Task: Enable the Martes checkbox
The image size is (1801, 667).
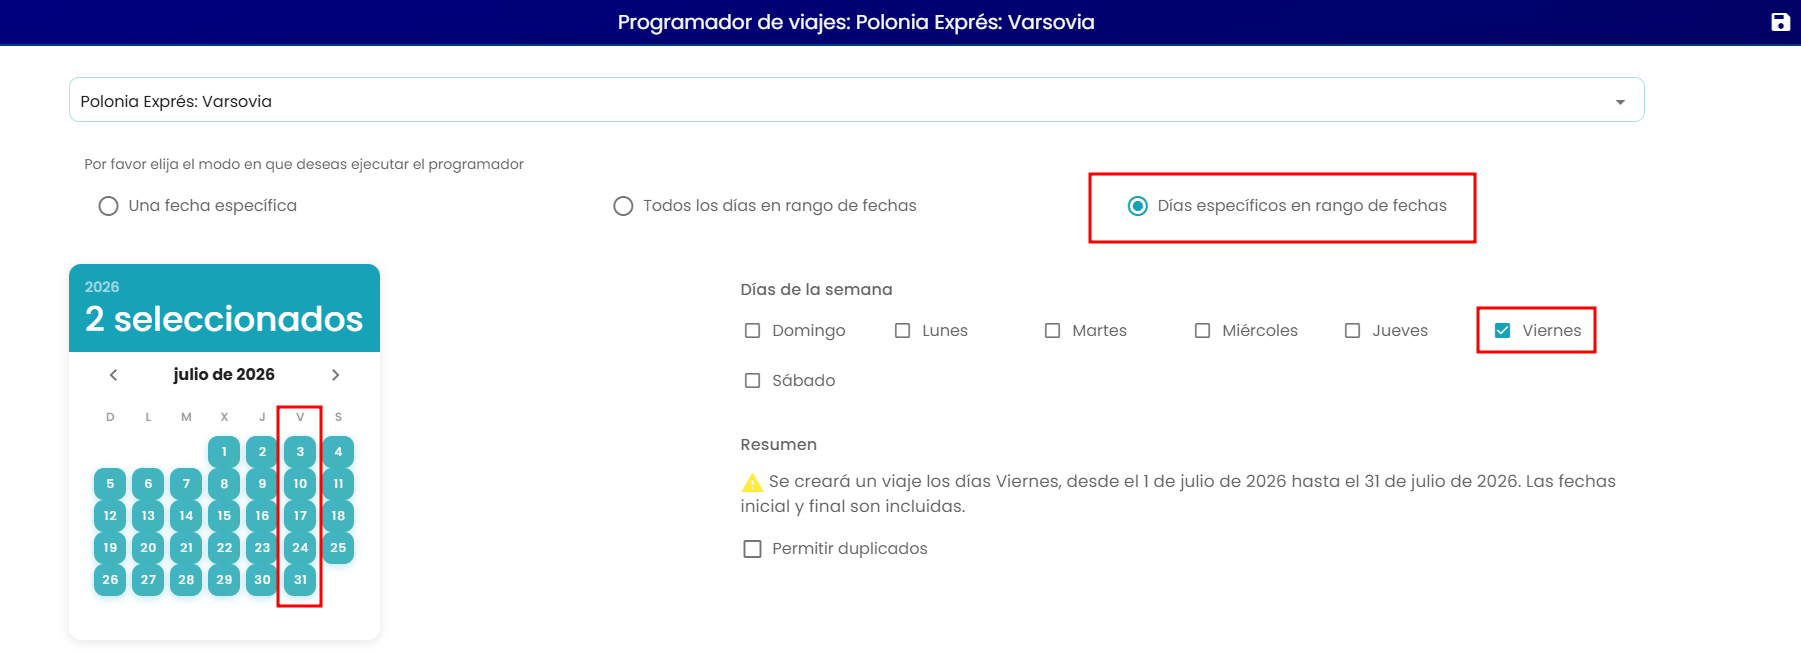Action: [x=1052, y=331]
